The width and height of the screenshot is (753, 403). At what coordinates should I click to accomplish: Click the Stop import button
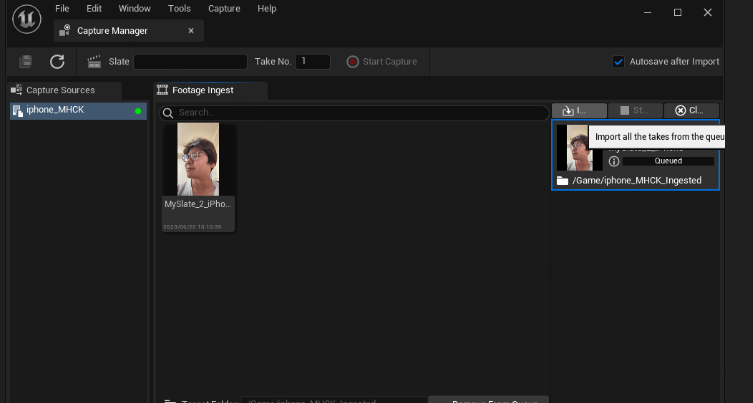[635, 110]
